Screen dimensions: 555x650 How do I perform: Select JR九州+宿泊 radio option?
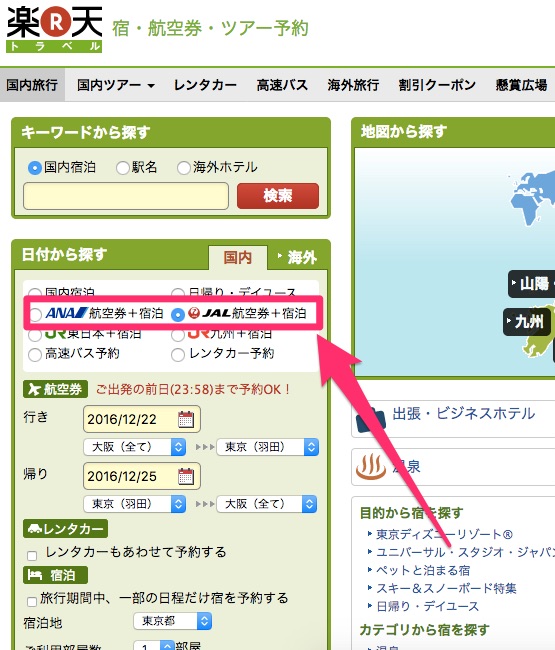[178, 335]
